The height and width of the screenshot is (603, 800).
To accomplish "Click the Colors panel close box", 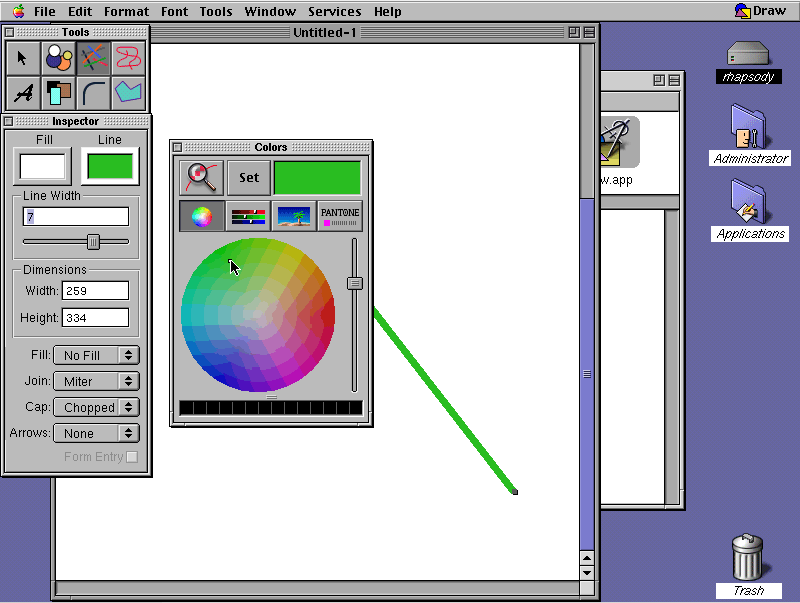I will (178, 147).
